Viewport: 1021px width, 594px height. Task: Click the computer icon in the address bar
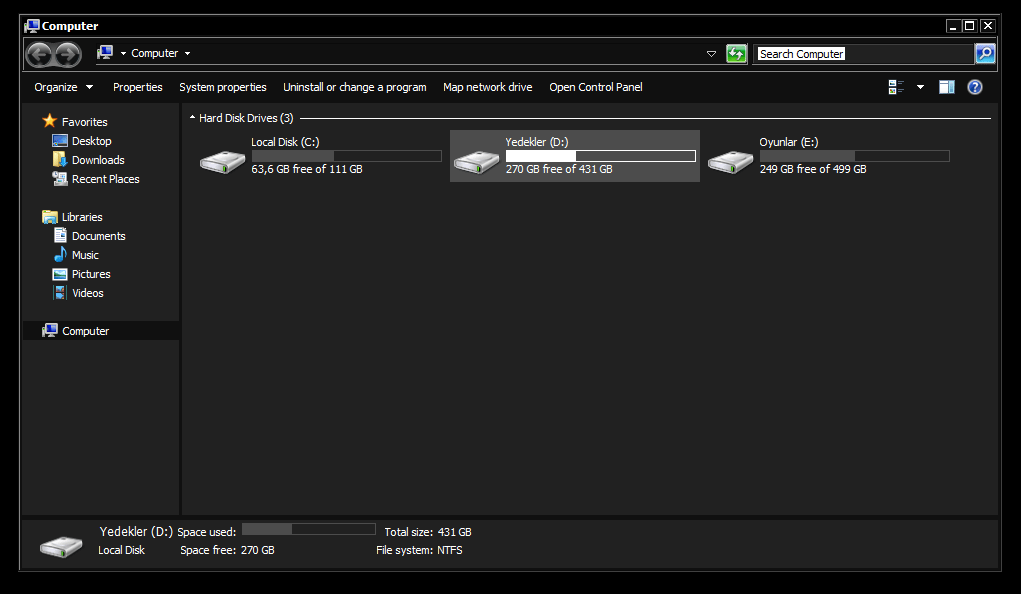[105, 53]
